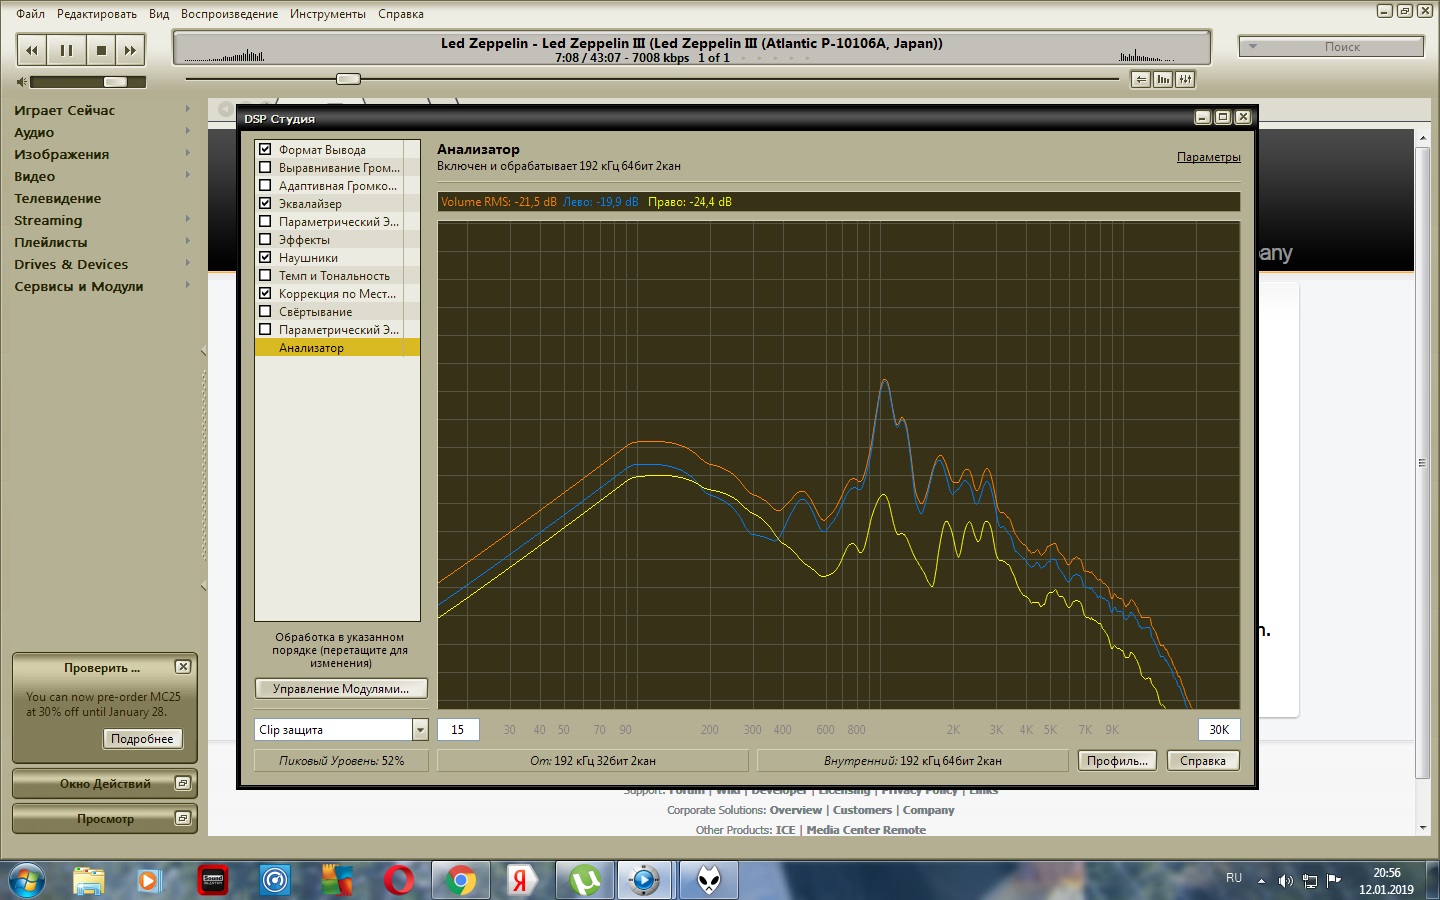Screen dimensions: 1440x900
Task: Open DSP Studio via the sliders icon
Action: [1185, 79]
